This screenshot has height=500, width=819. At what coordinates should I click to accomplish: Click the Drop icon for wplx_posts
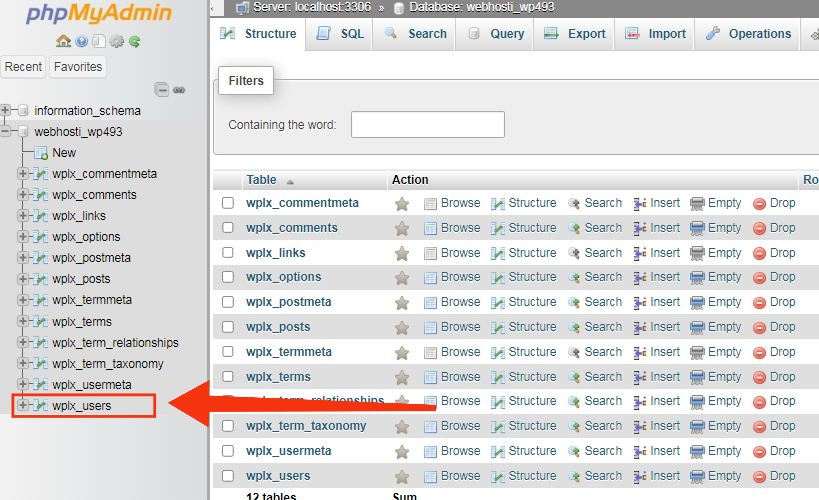pyautogui.click(x=759, y=328)
